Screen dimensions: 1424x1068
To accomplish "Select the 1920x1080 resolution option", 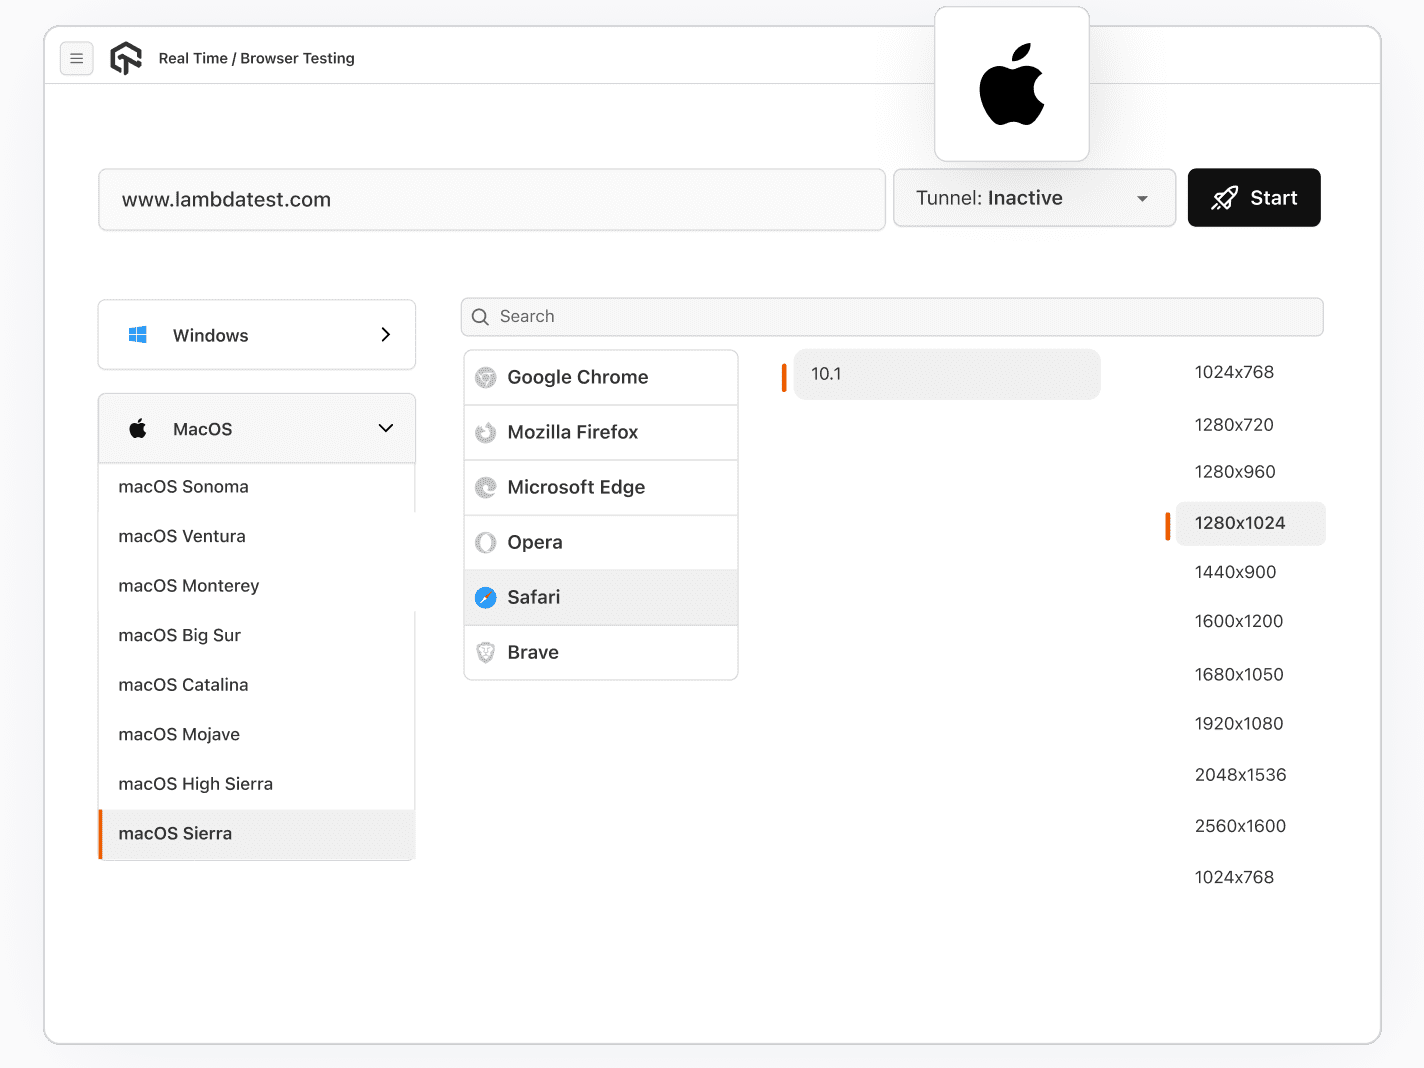I will click(1239, 723).
